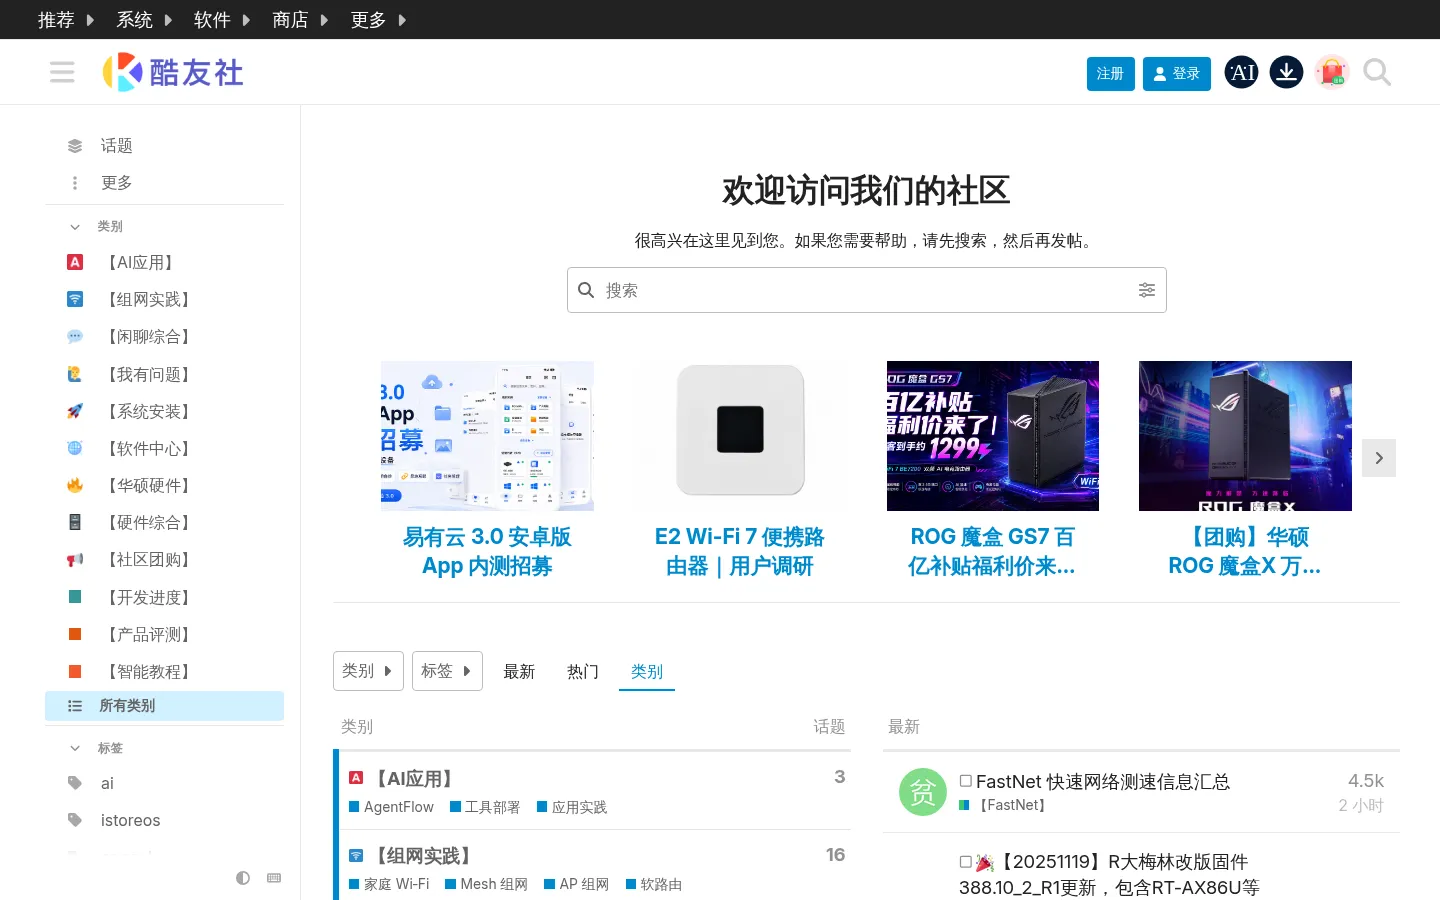This screenshot has height=900, width=1440.
Task: Open the 标签 filter dropdown button
Action: (x=447, y=671)
